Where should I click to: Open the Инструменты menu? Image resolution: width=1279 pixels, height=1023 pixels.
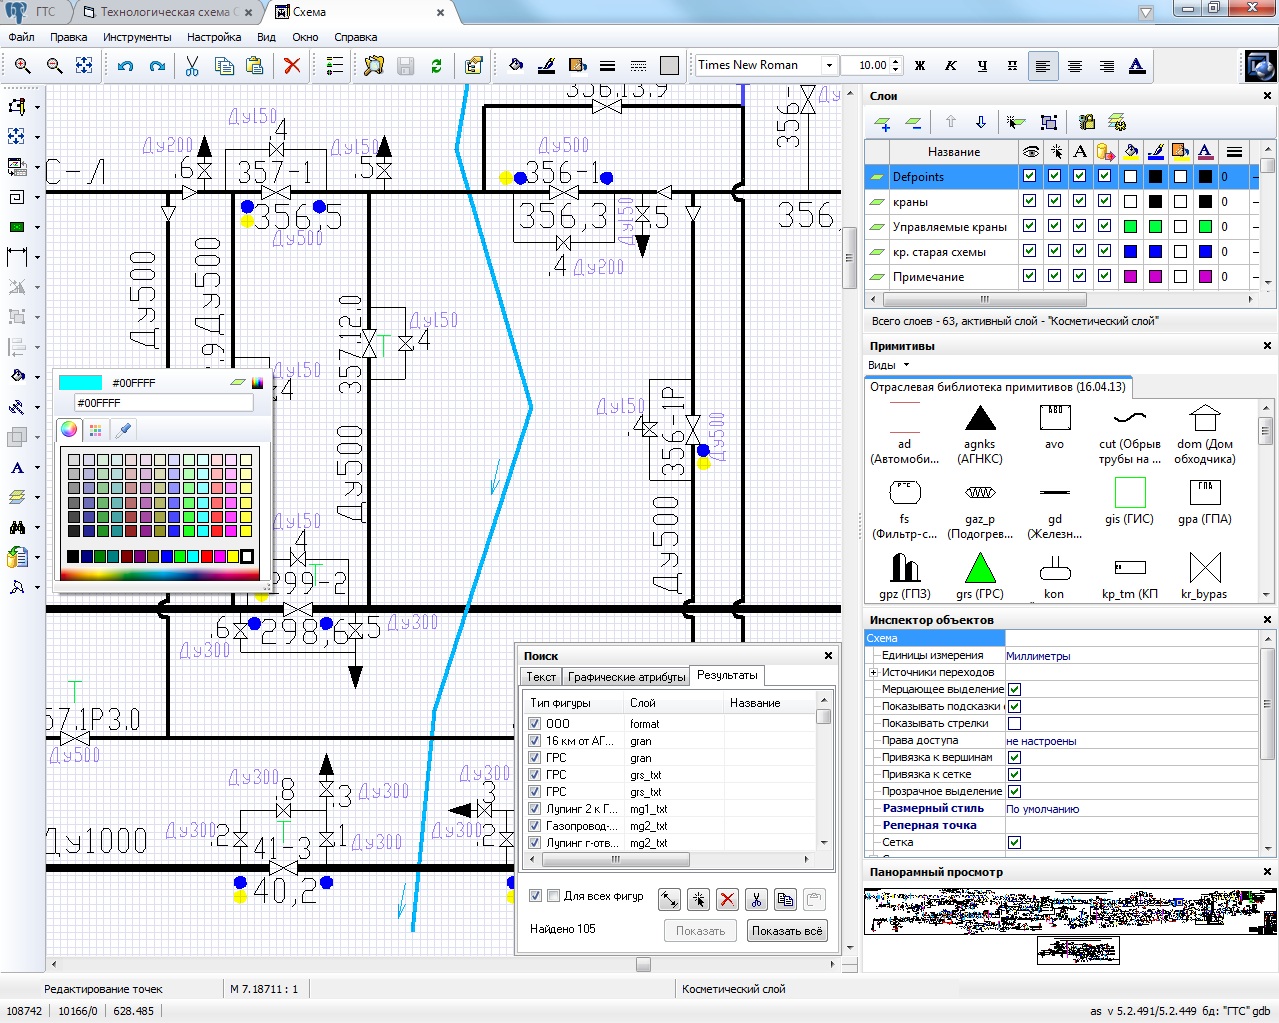[x=137, y=37]
